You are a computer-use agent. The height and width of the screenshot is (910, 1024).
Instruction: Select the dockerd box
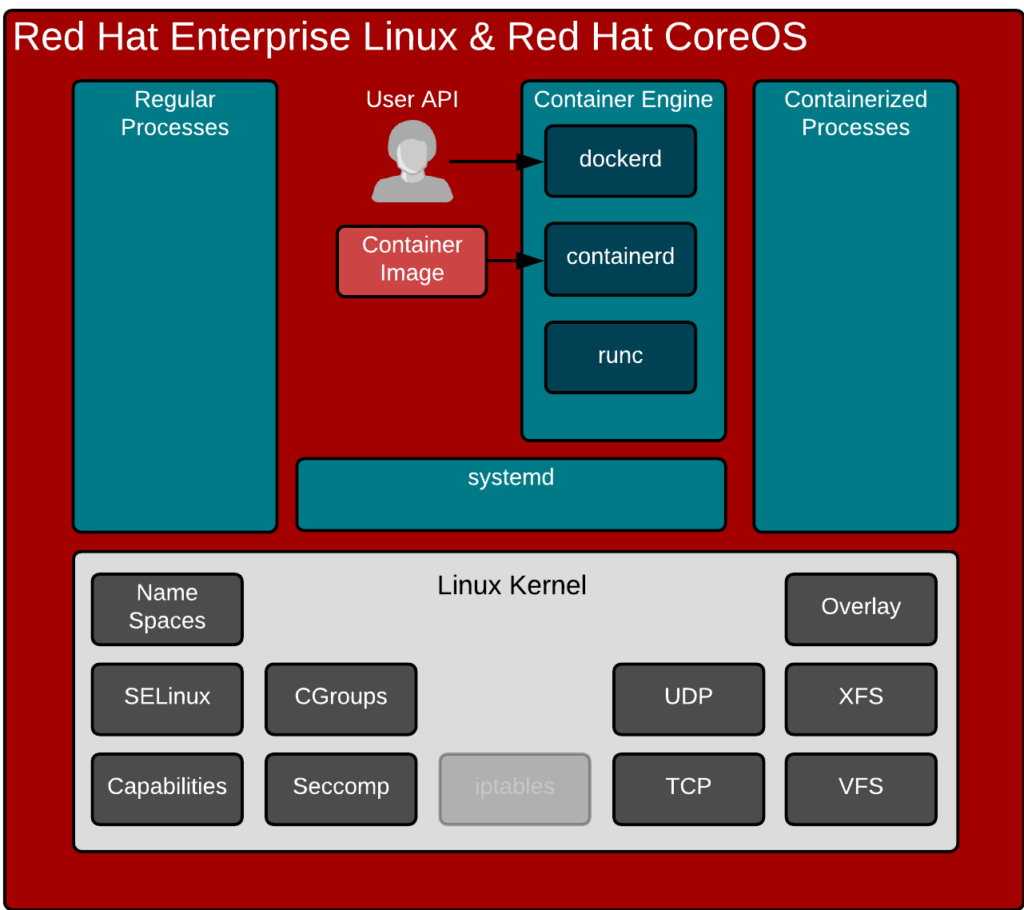[620, 161]
